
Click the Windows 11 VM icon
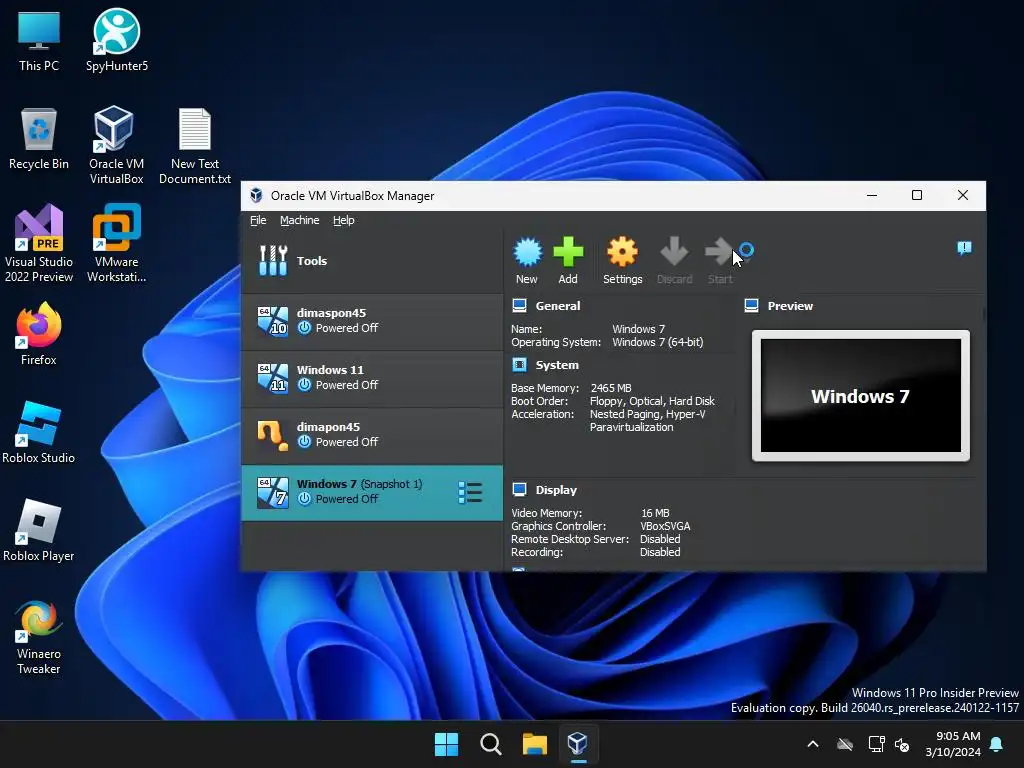pos(272,377)
